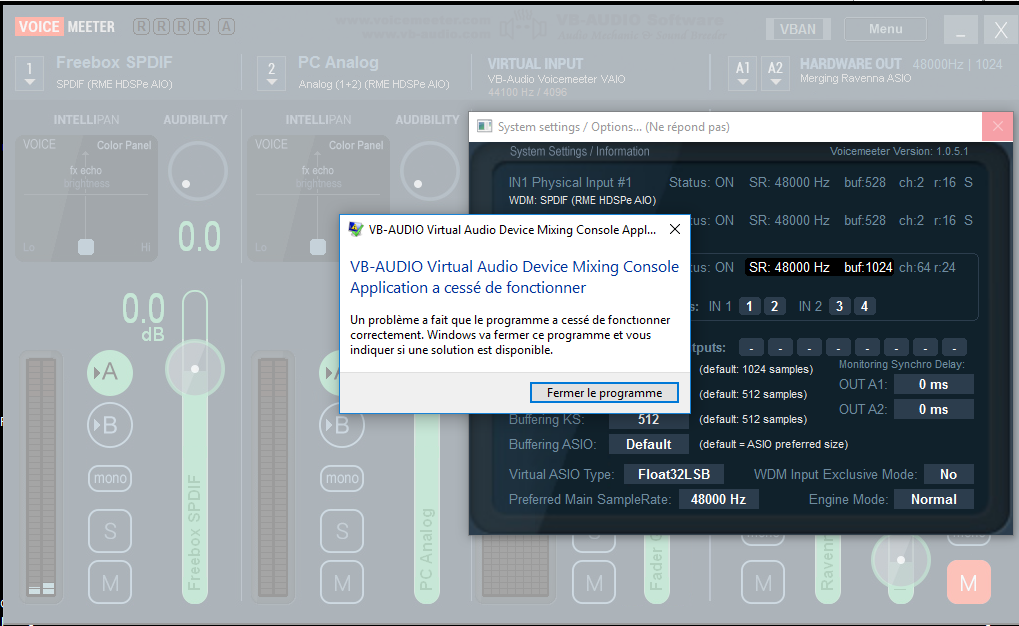The height and width of the screenshot is (626, 1019).
Task: Open the Voicemeeter Menu
Action: [x=885, y=29]
